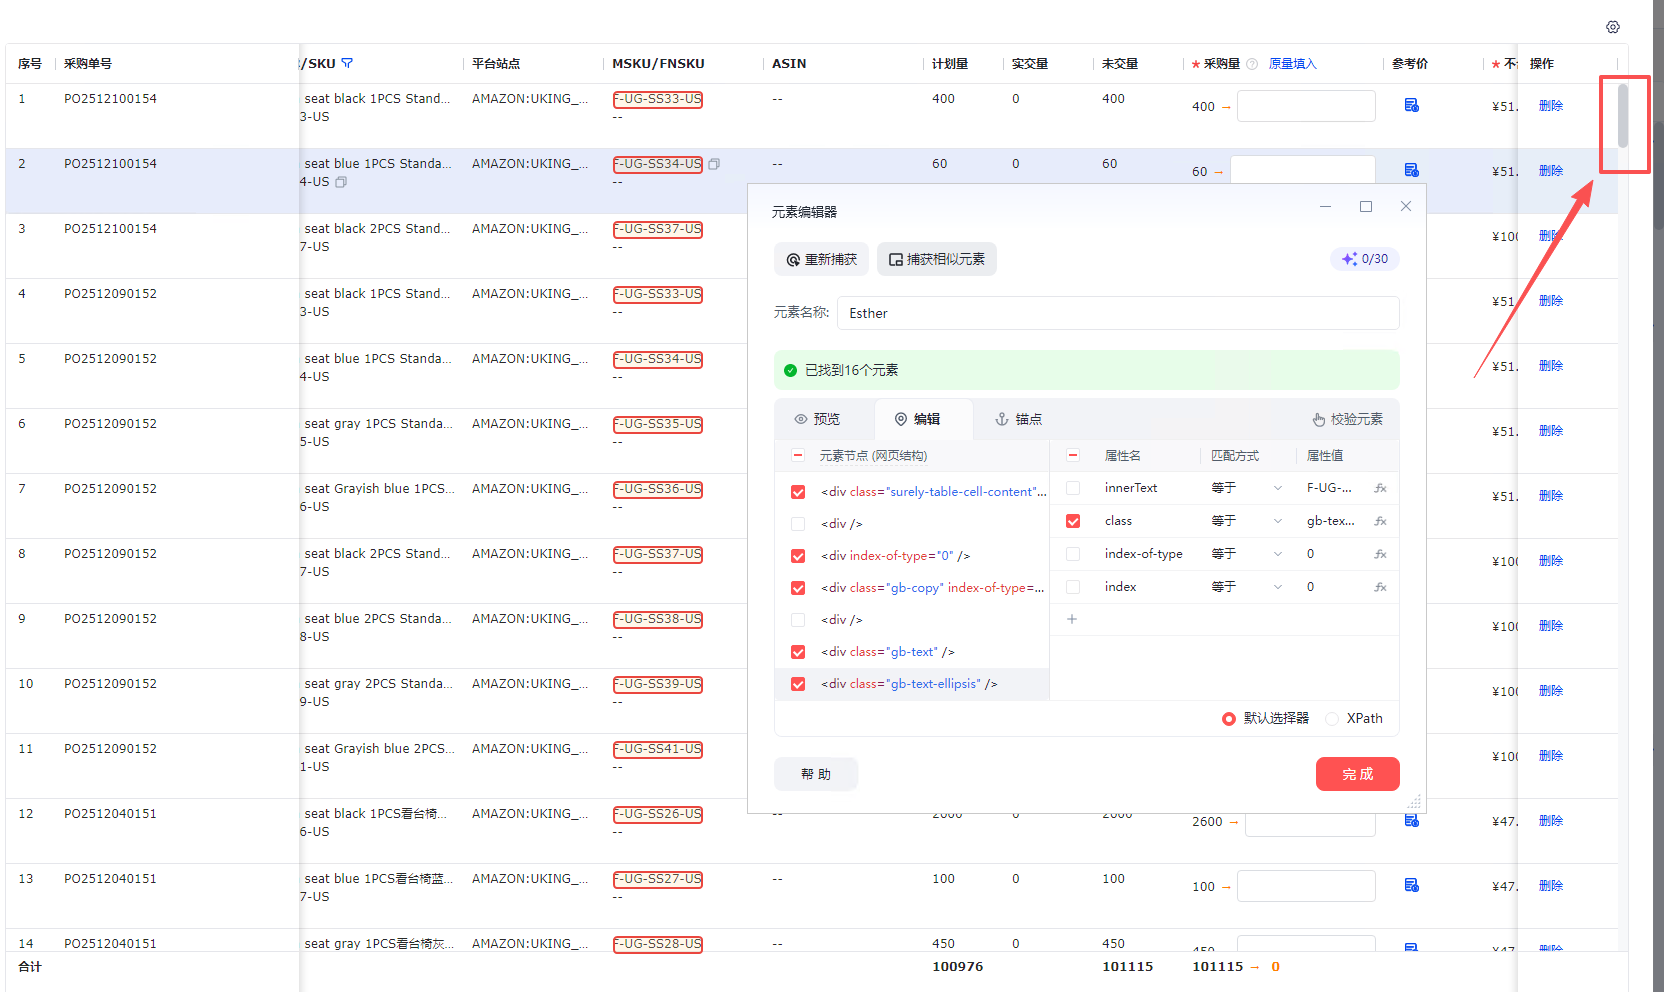Enable the index-of-type attribute checkbox
This screenshot has width=1664, height=992.
click(x=1073, y=554)
